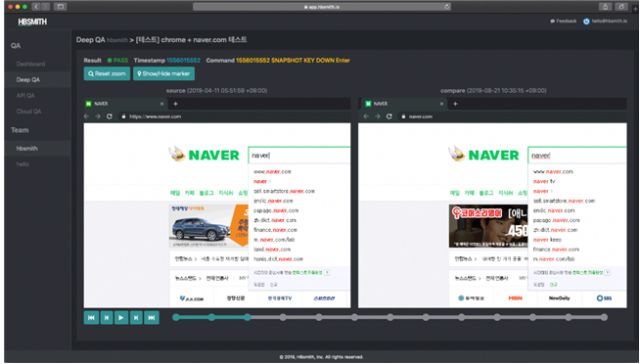Click new tab plus in compare snapshot

(x=455, y=104)
